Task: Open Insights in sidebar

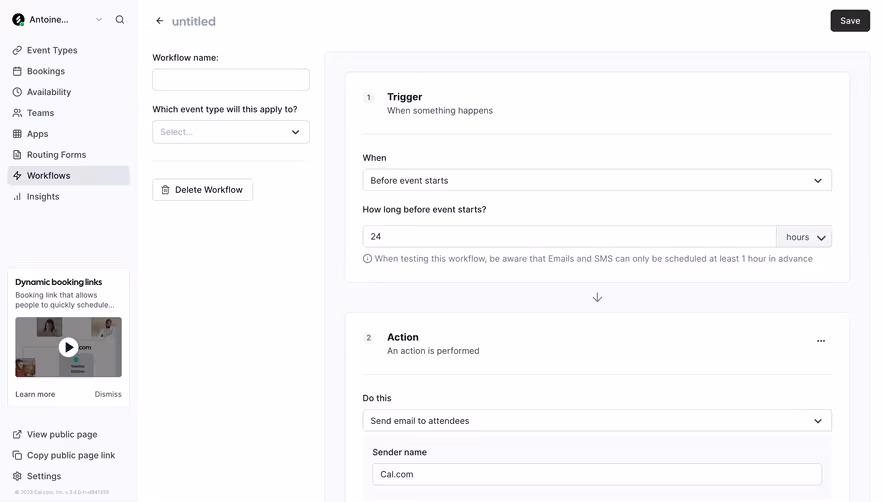Action: point(68,197)
